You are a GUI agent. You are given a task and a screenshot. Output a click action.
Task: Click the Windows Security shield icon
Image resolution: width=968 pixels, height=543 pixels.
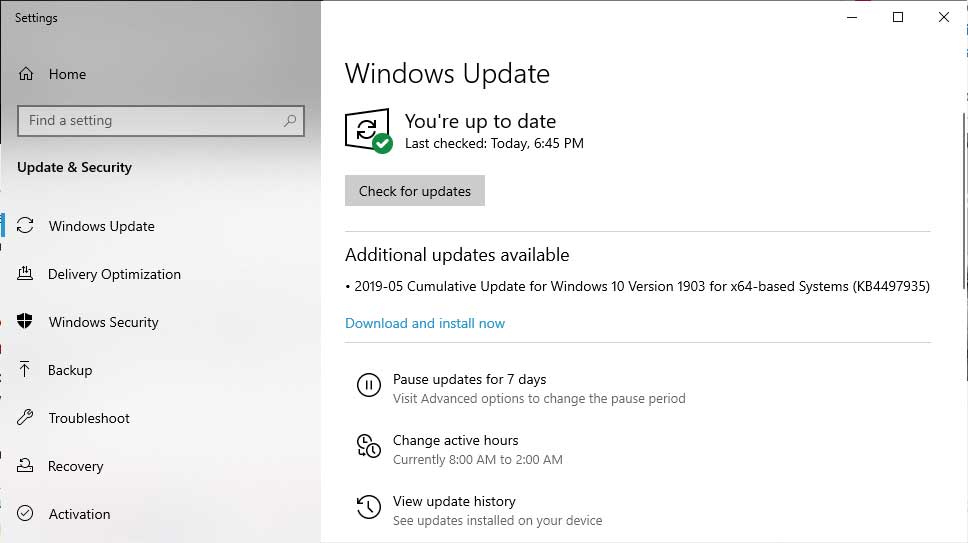point(25,321)
